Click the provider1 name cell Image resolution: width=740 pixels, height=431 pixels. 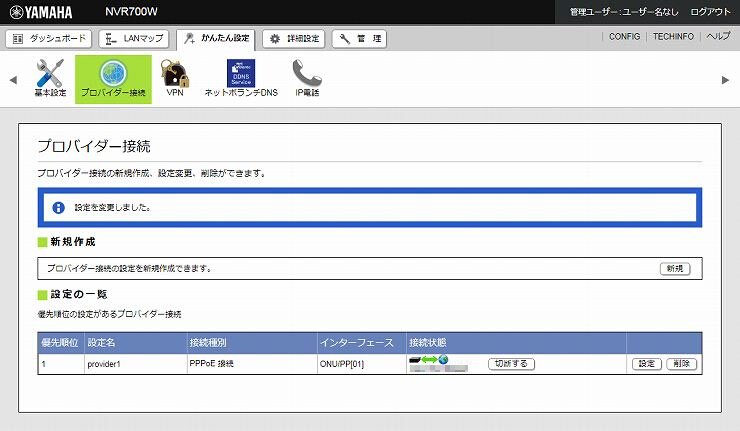tap(135, 364)
